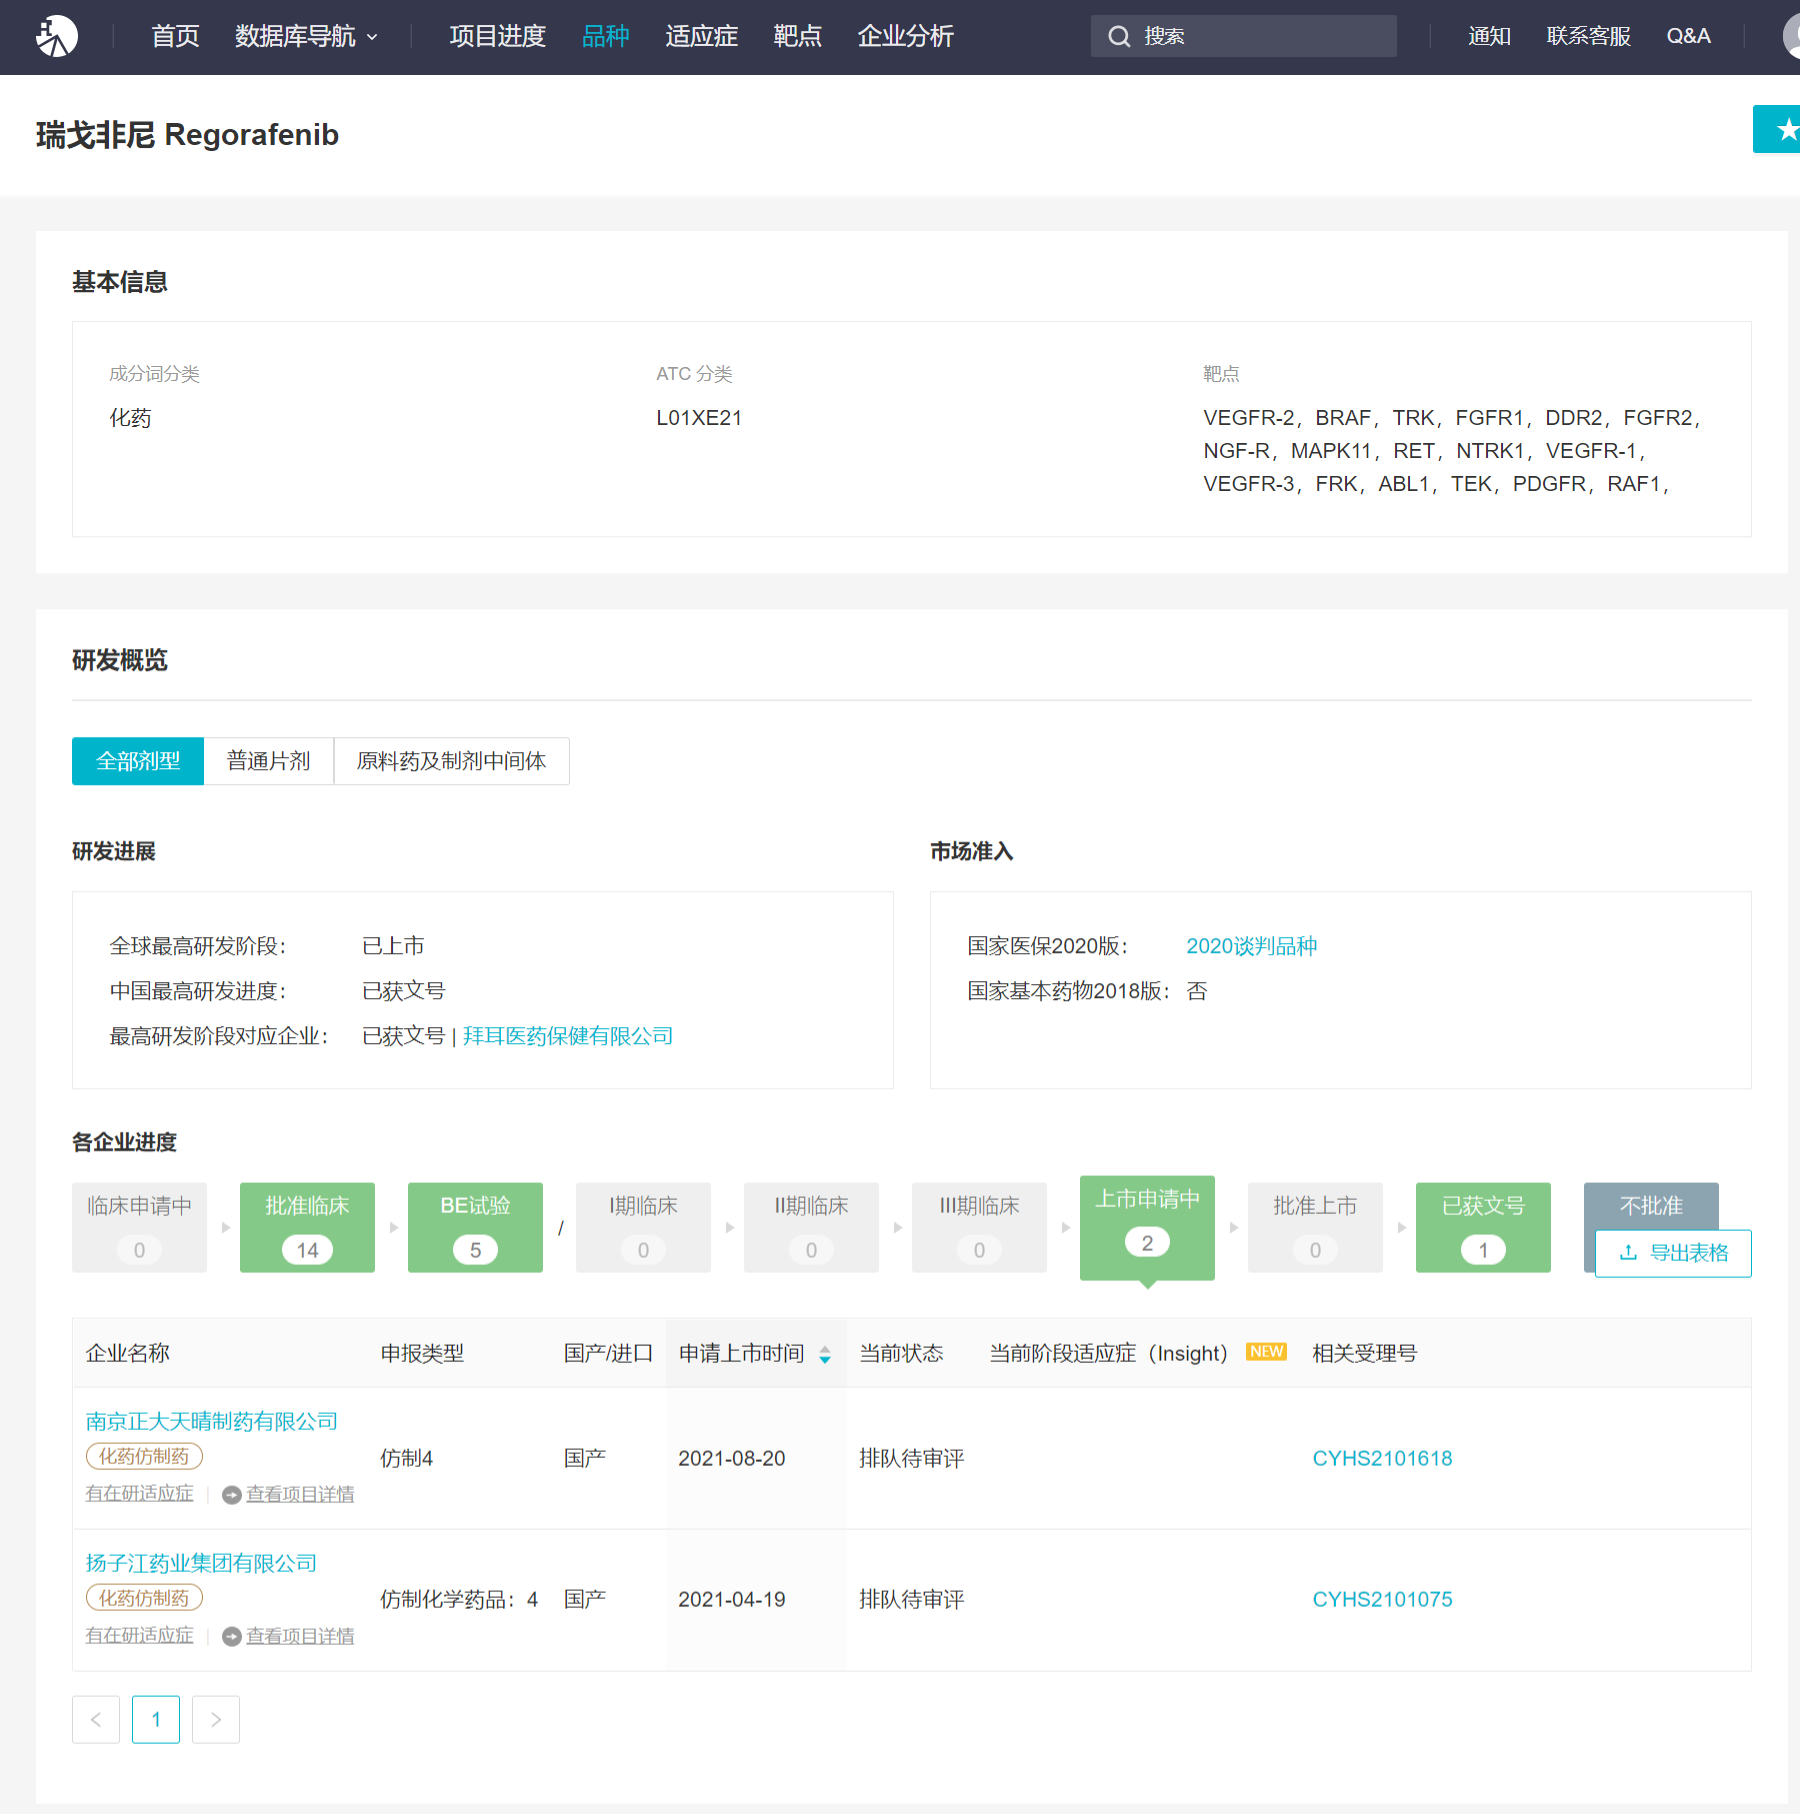Click the site logo icon
The image size is (1800, 1814).
click(57, 36)
